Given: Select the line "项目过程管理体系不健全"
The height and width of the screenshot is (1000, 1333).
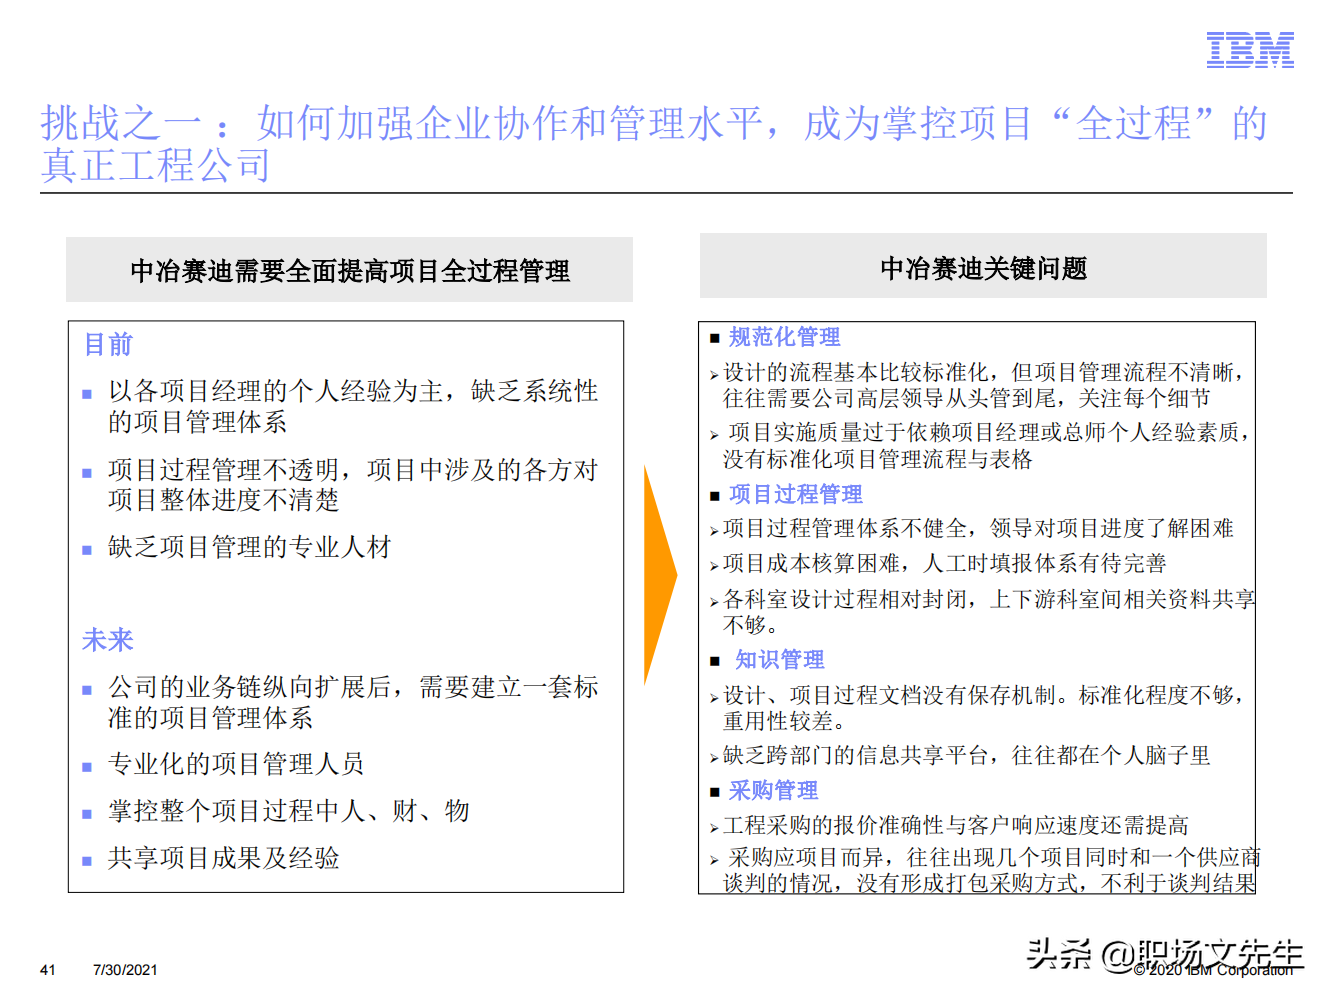Looking at the screenshot, I should pos(978,528).
